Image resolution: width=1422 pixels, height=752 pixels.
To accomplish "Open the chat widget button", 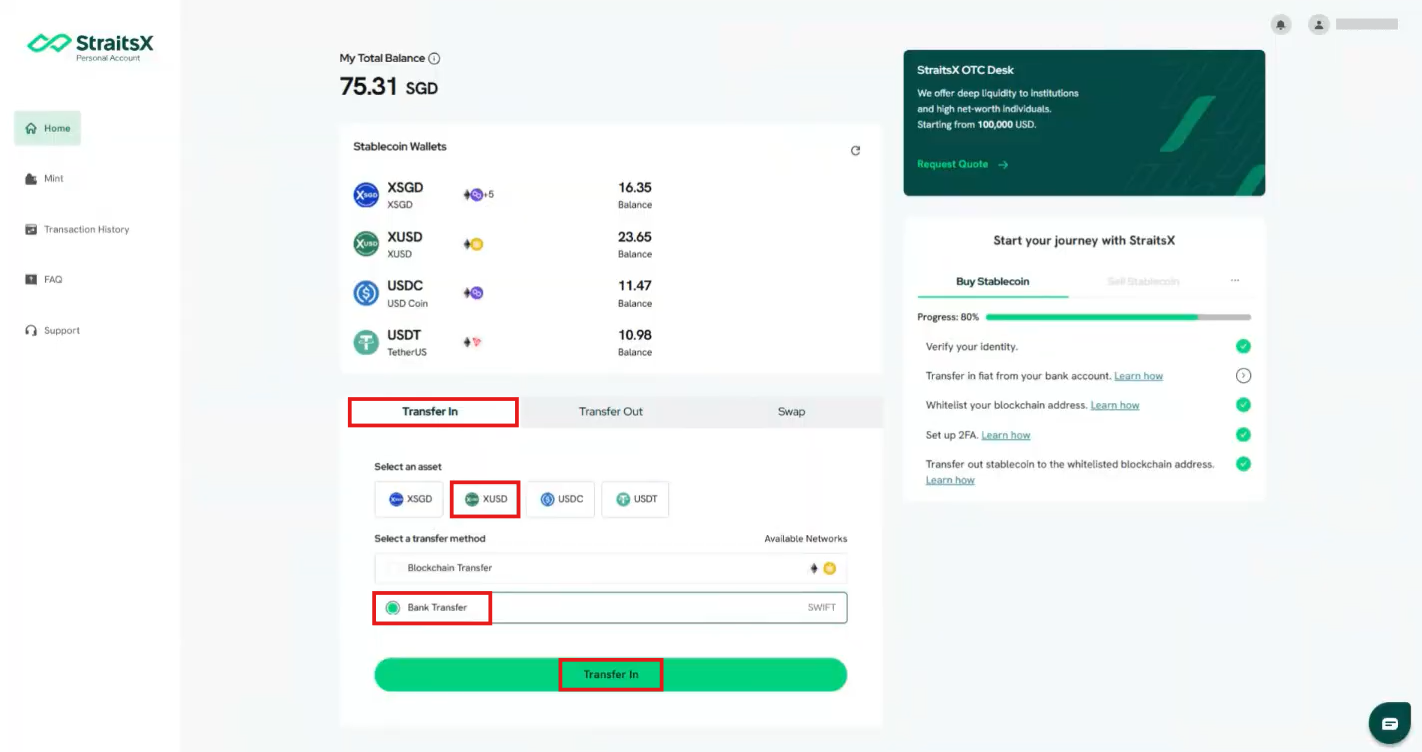I will [x=1390, y=723].
